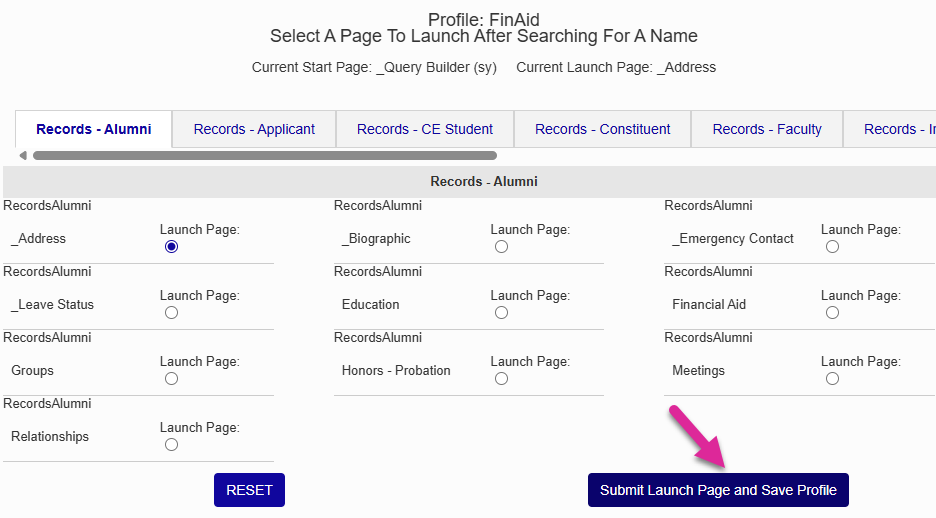Open the Records - Faculty tab

pyautogui.click(x=767, y=129)
